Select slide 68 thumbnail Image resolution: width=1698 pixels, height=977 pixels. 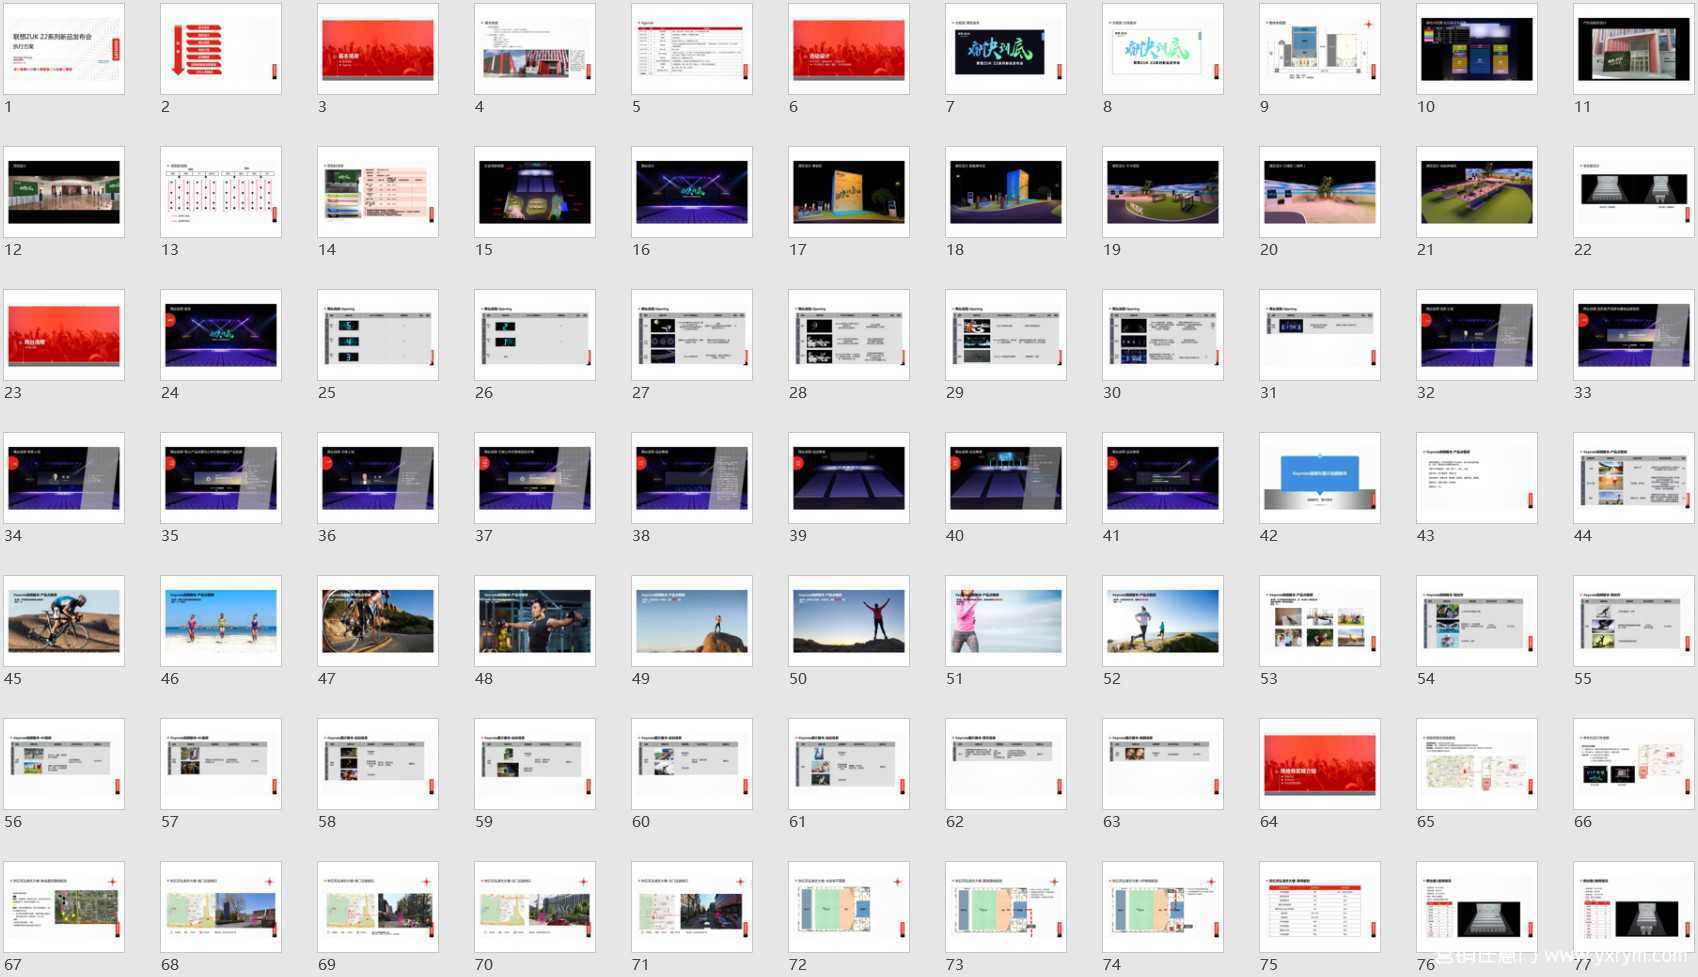pyautogui.click(x=221, y=907)
